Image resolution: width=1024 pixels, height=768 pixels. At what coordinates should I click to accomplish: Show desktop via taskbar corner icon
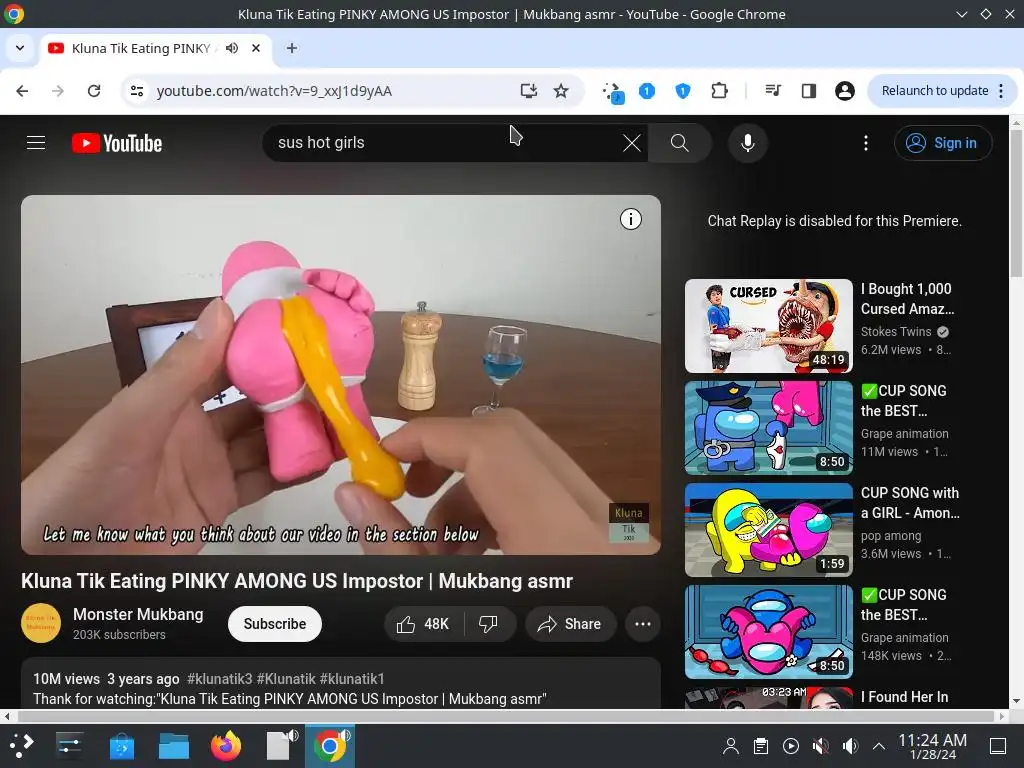998,746
